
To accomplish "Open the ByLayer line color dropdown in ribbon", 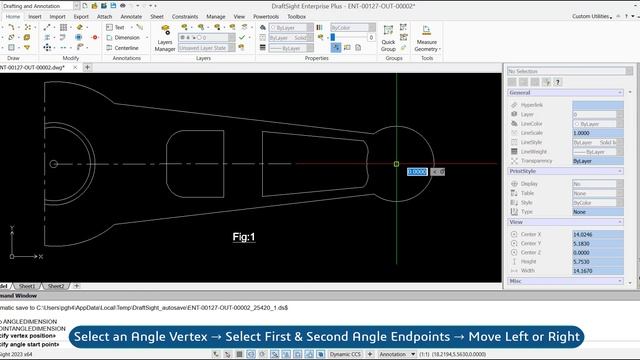I will [x=291, y=27].
